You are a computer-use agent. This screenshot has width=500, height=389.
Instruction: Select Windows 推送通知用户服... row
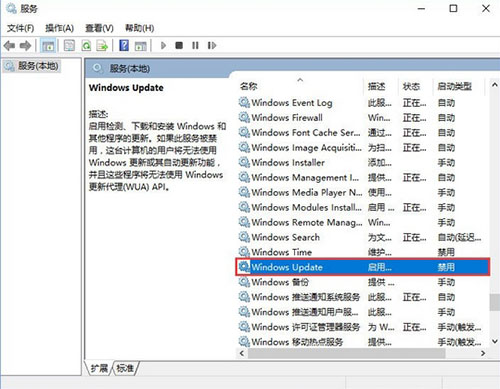[362, 312]
